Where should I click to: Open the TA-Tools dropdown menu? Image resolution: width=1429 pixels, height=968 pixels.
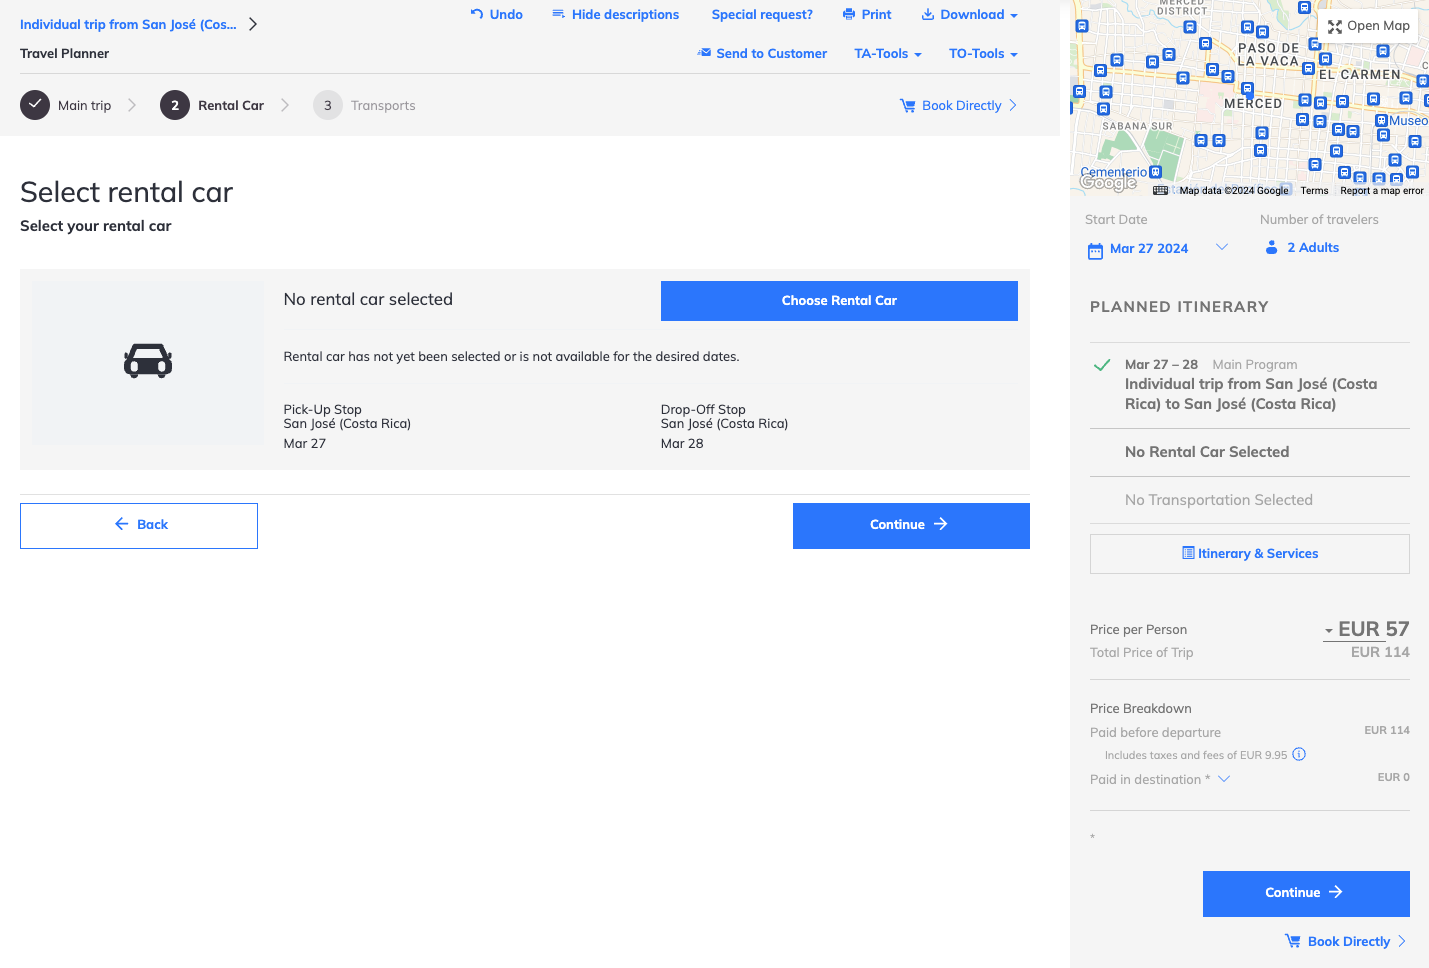[x=918, y=55]
